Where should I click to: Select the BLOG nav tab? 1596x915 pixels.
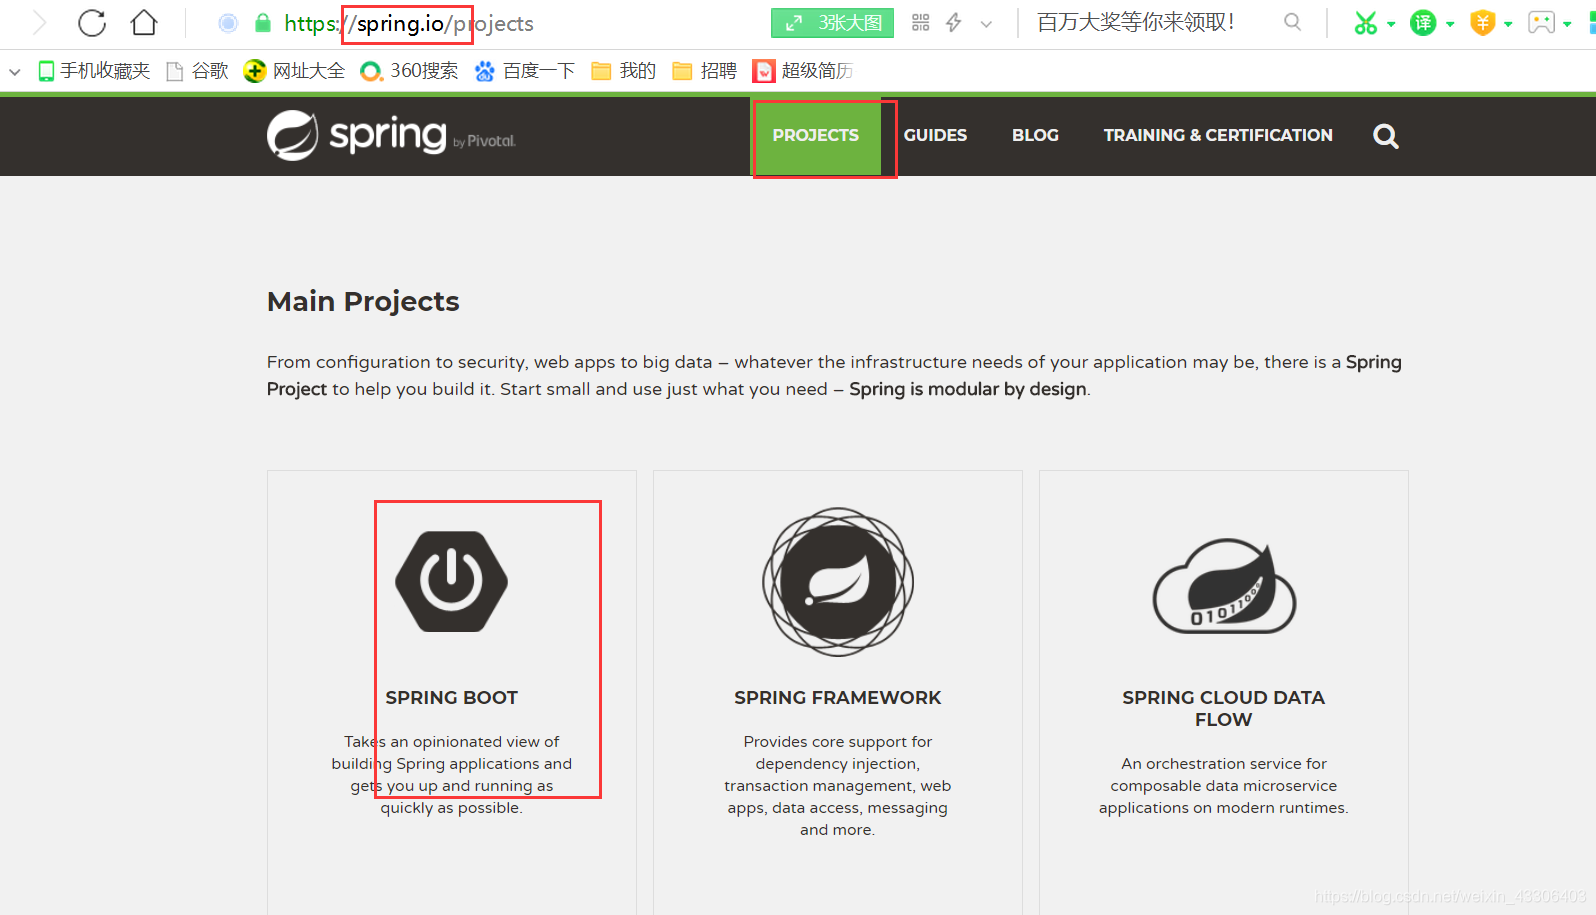pyautogui.click(x=1035, y=135)
